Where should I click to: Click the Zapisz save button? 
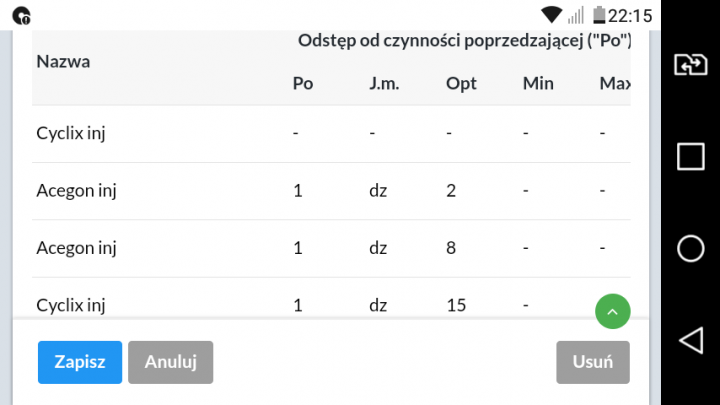80,362
